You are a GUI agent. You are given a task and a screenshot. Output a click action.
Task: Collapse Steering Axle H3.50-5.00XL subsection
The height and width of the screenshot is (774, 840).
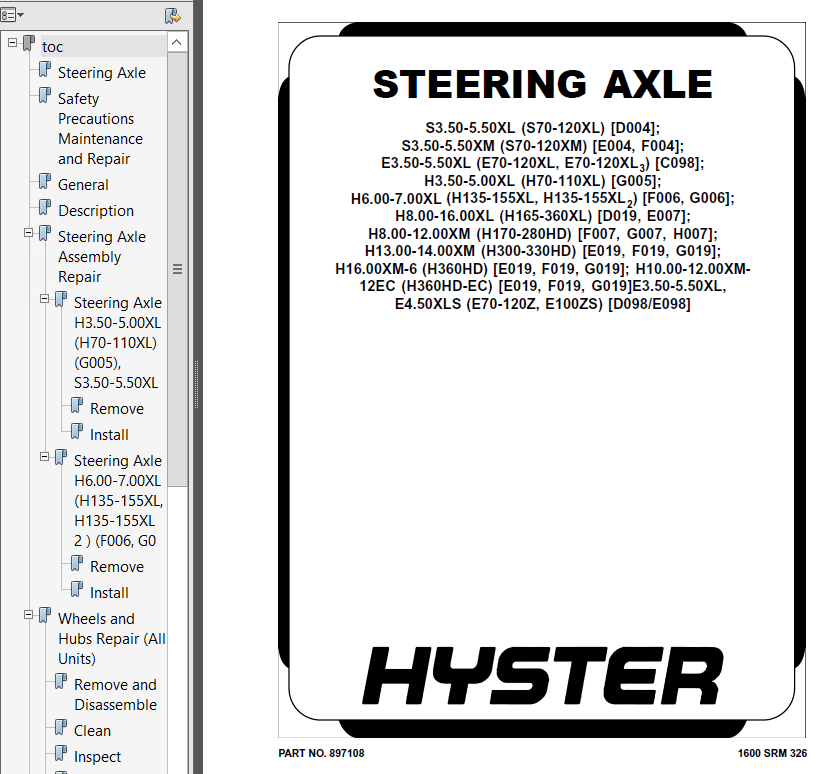tap(44, 299)
